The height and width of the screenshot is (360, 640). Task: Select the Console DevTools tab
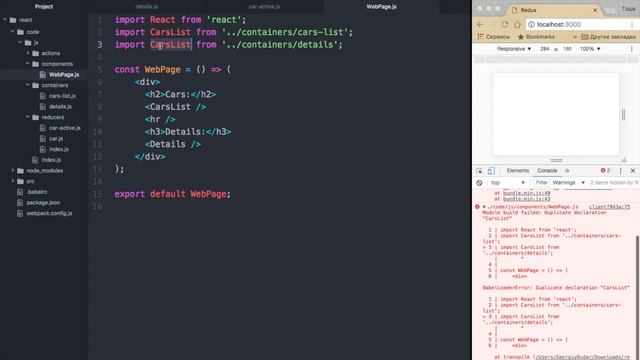(x=547, y=171)
